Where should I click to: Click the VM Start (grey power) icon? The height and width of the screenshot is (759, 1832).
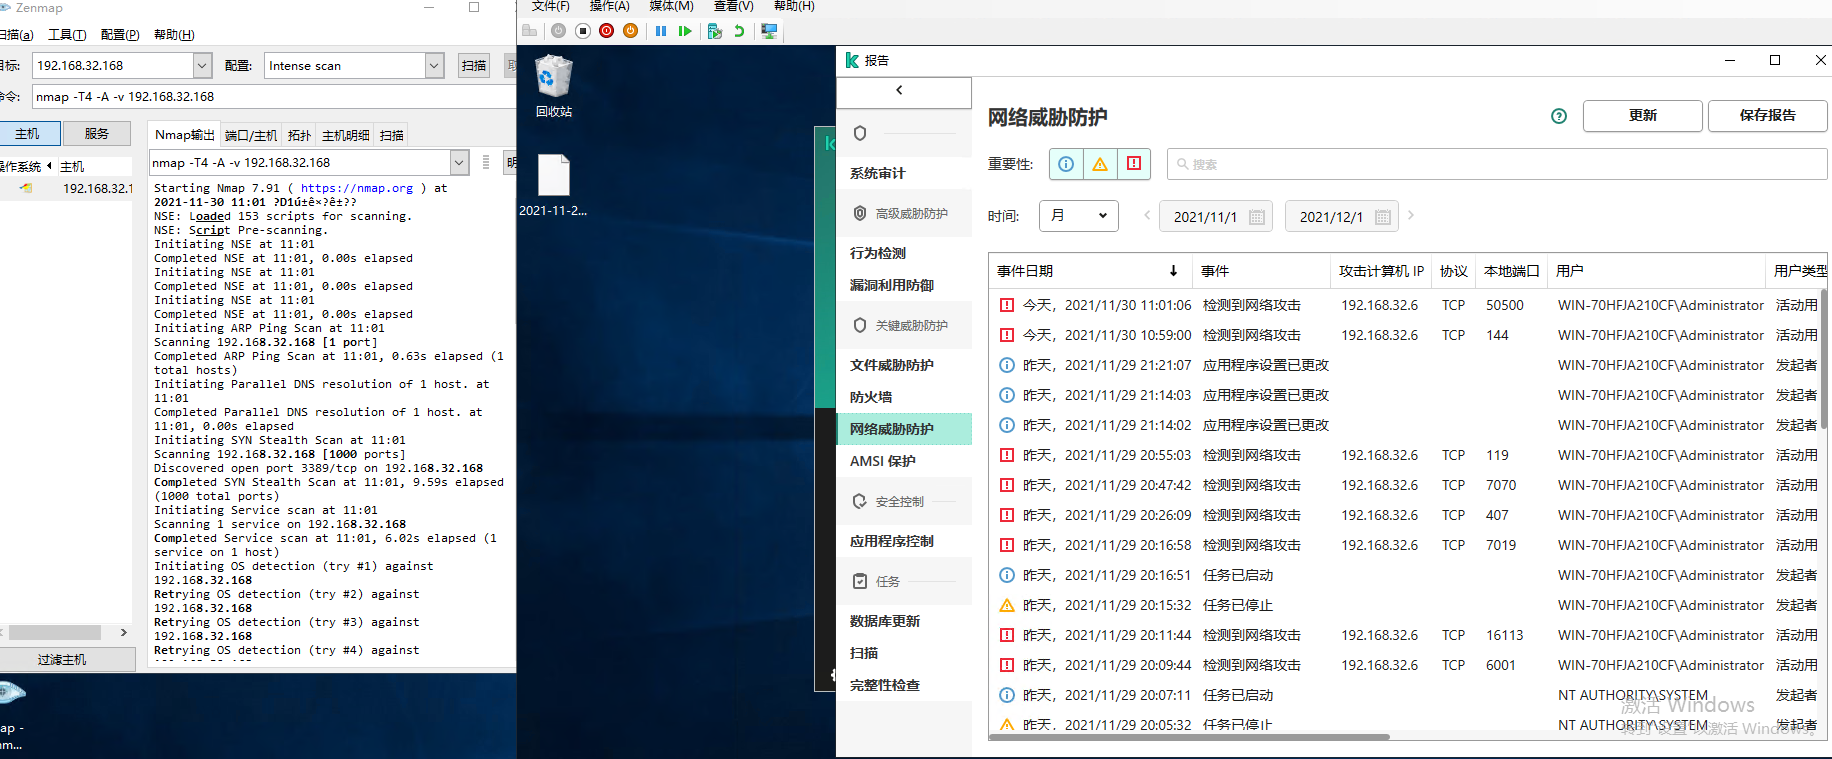558,31
